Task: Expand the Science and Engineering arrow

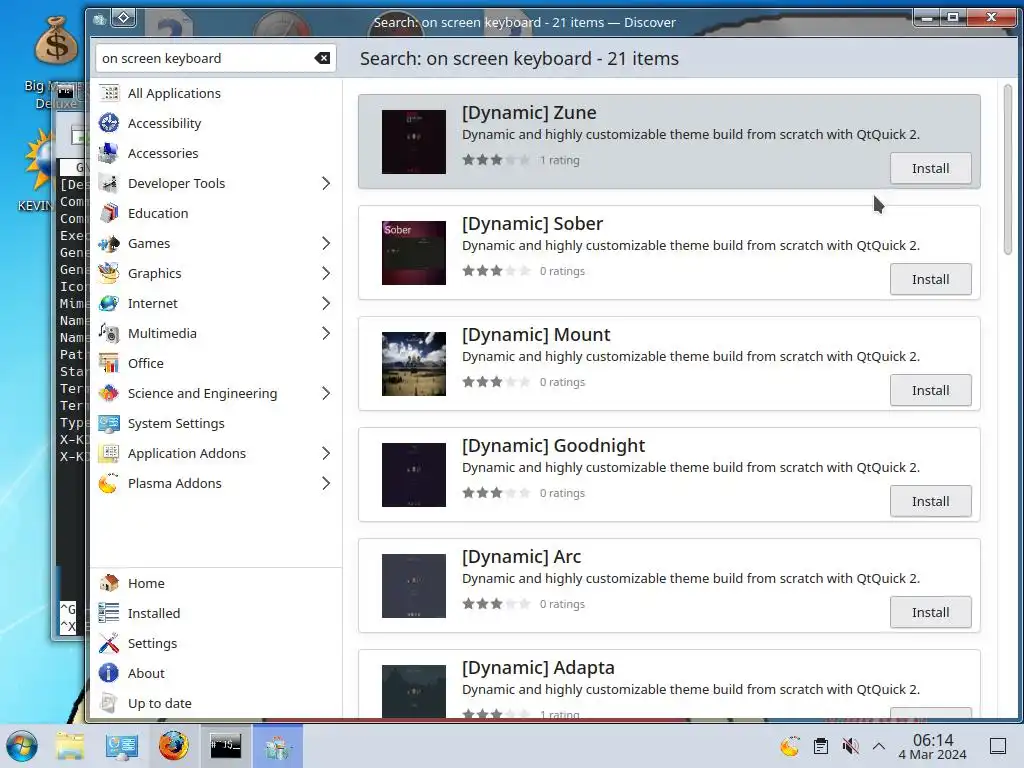Action: coord(326,394)
